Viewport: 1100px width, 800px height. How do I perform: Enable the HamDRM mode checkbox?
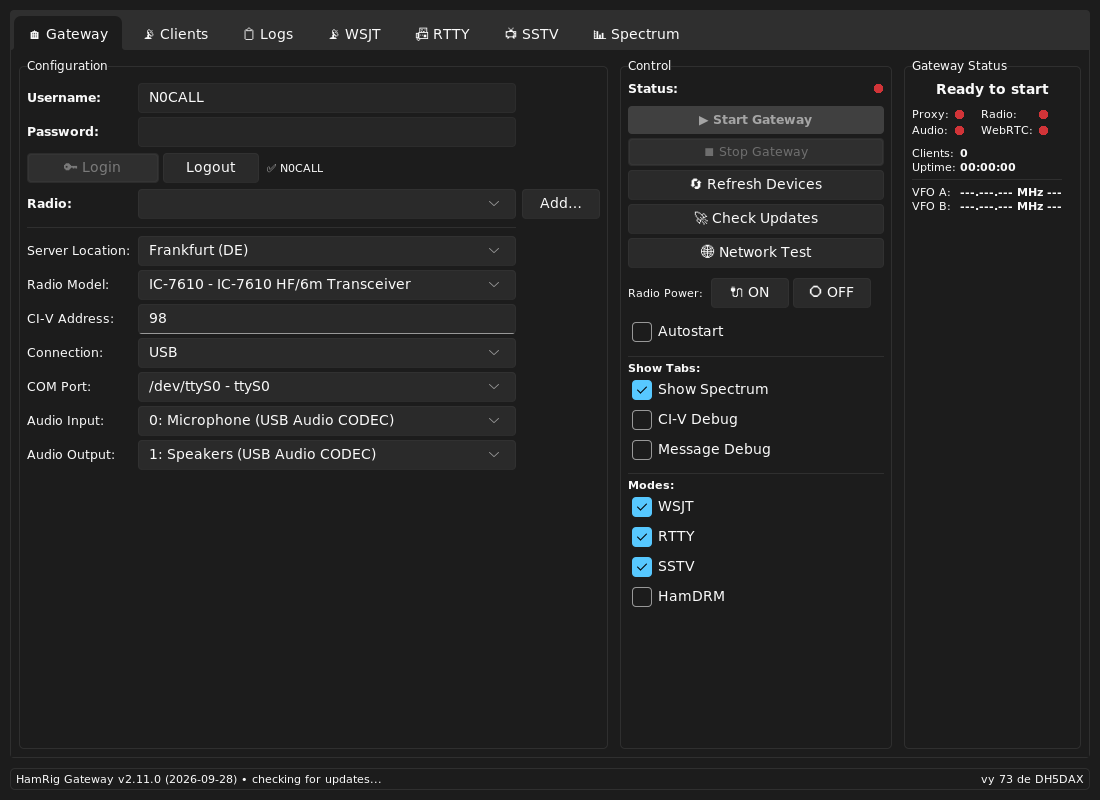click(642, 596)
